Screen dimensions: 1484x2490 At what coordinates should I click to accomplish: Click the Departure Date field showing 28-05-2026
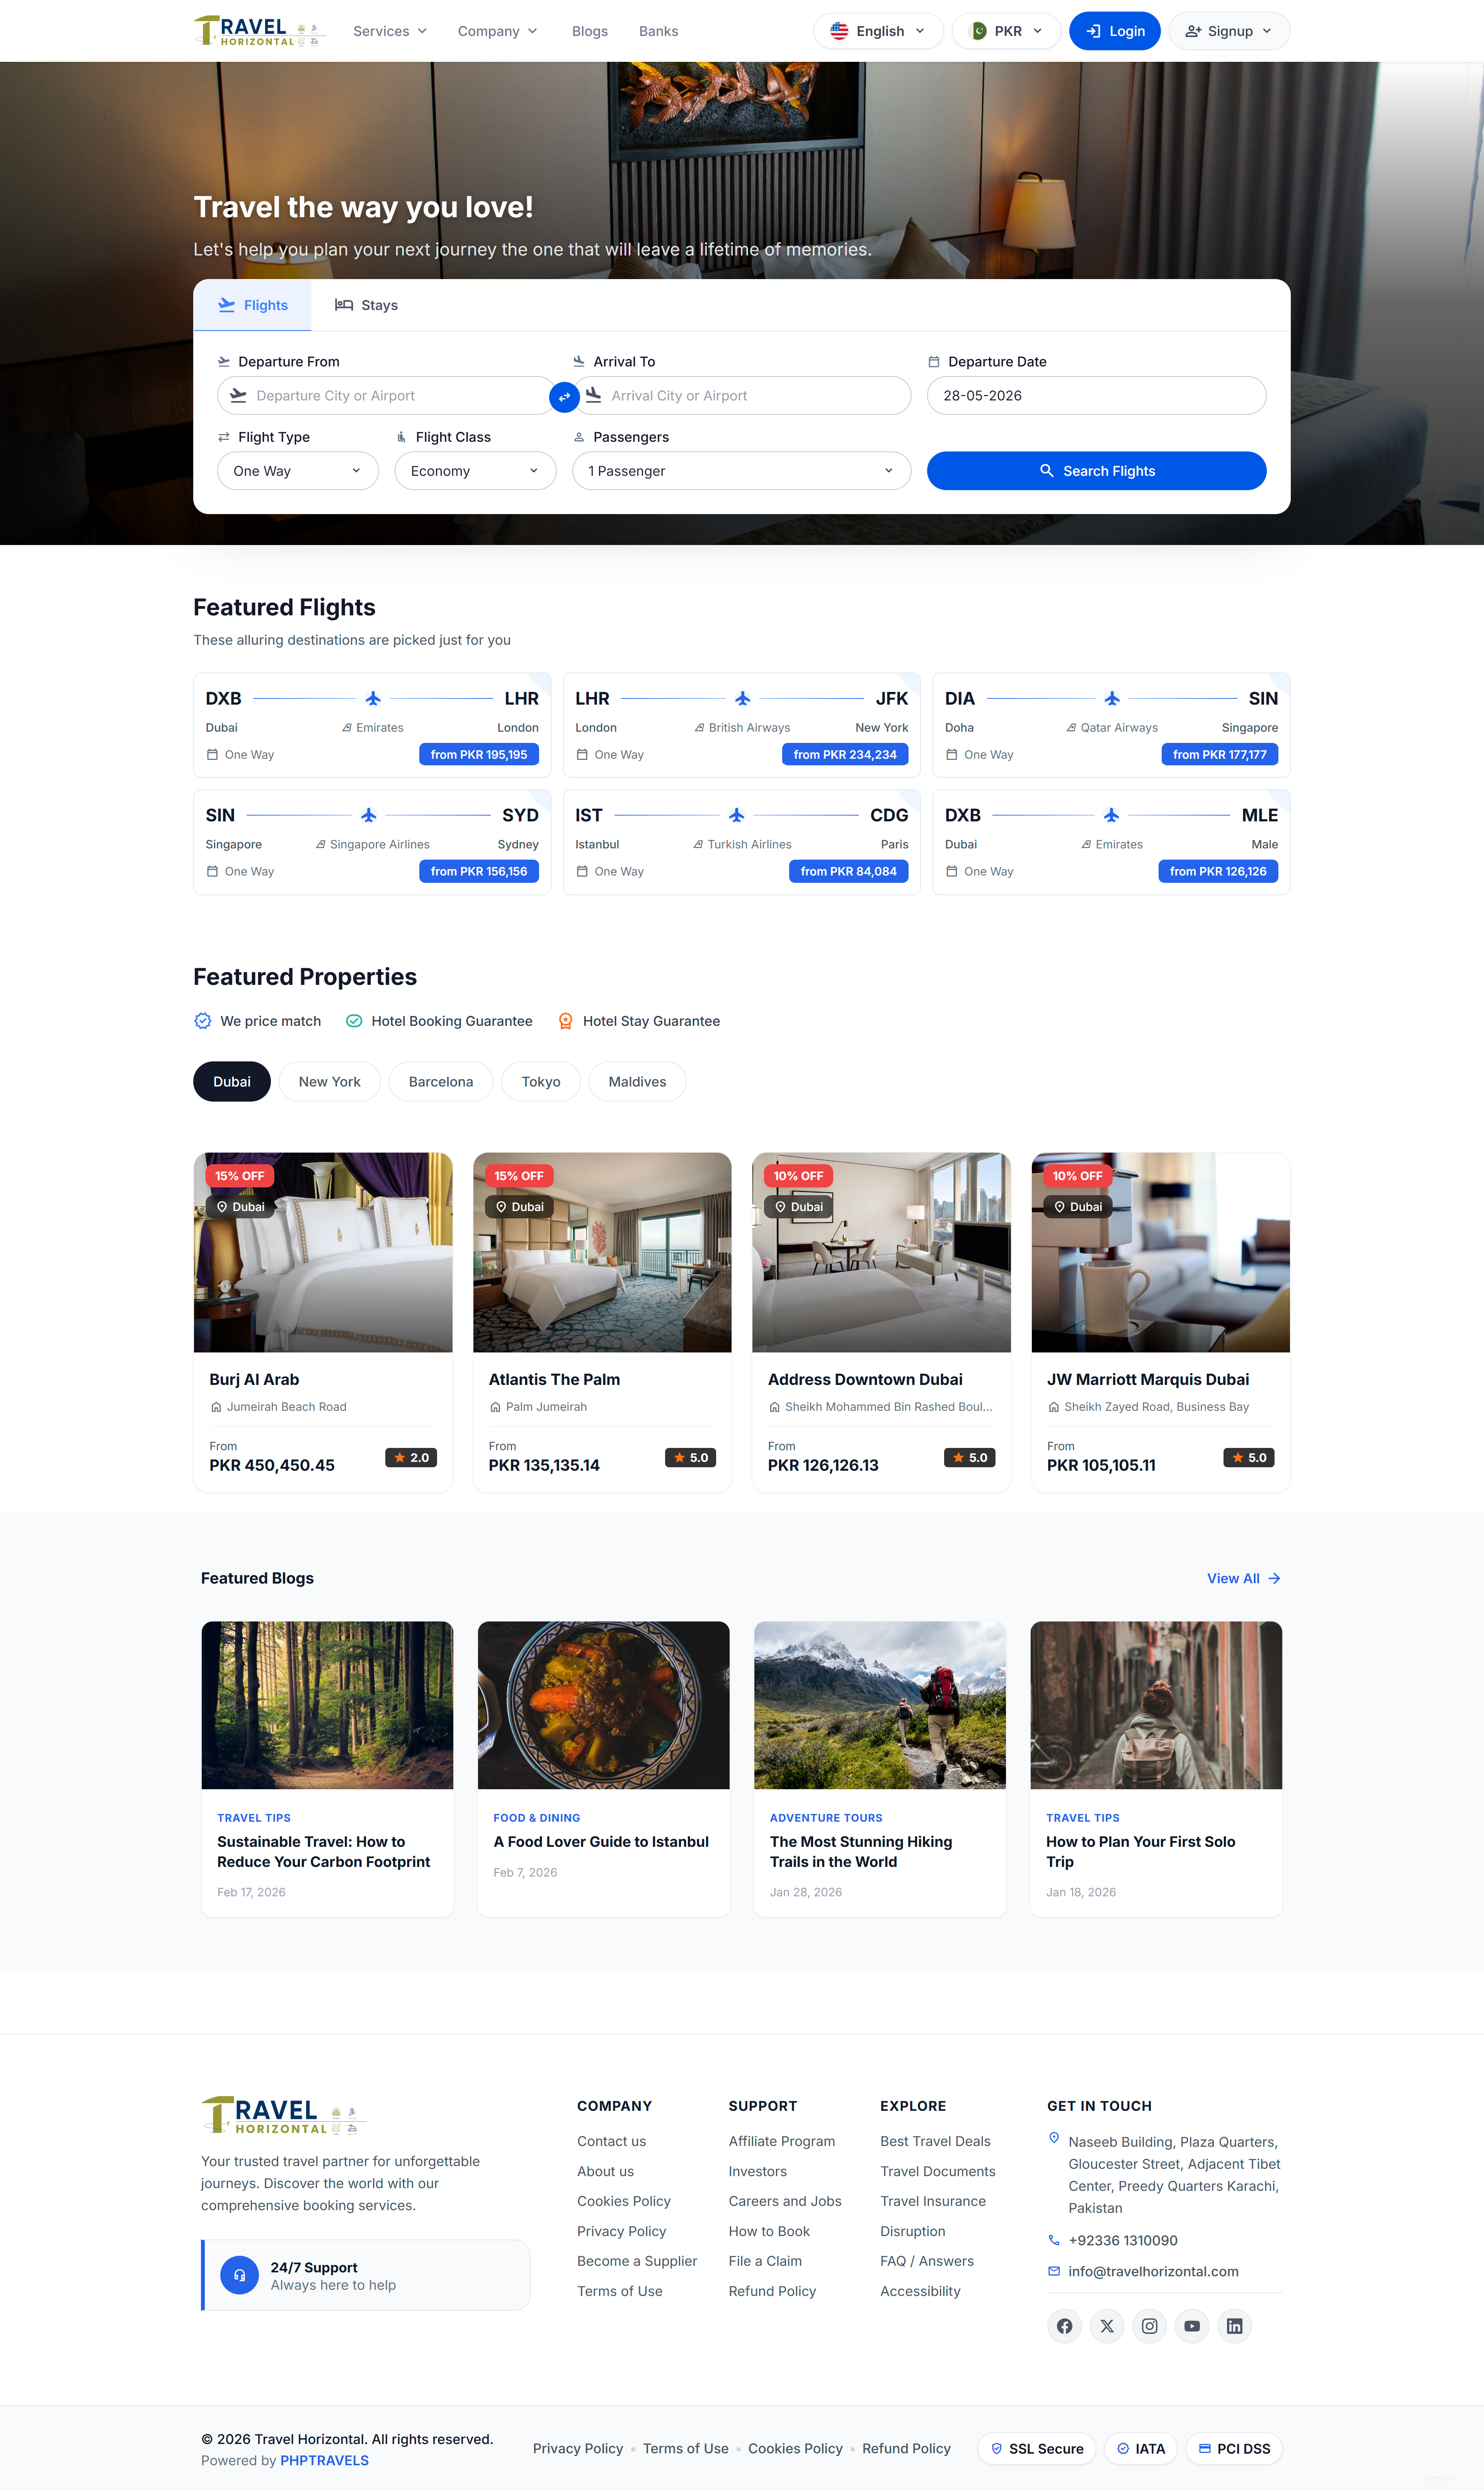pyautogui.click(x=1096, y=396)
